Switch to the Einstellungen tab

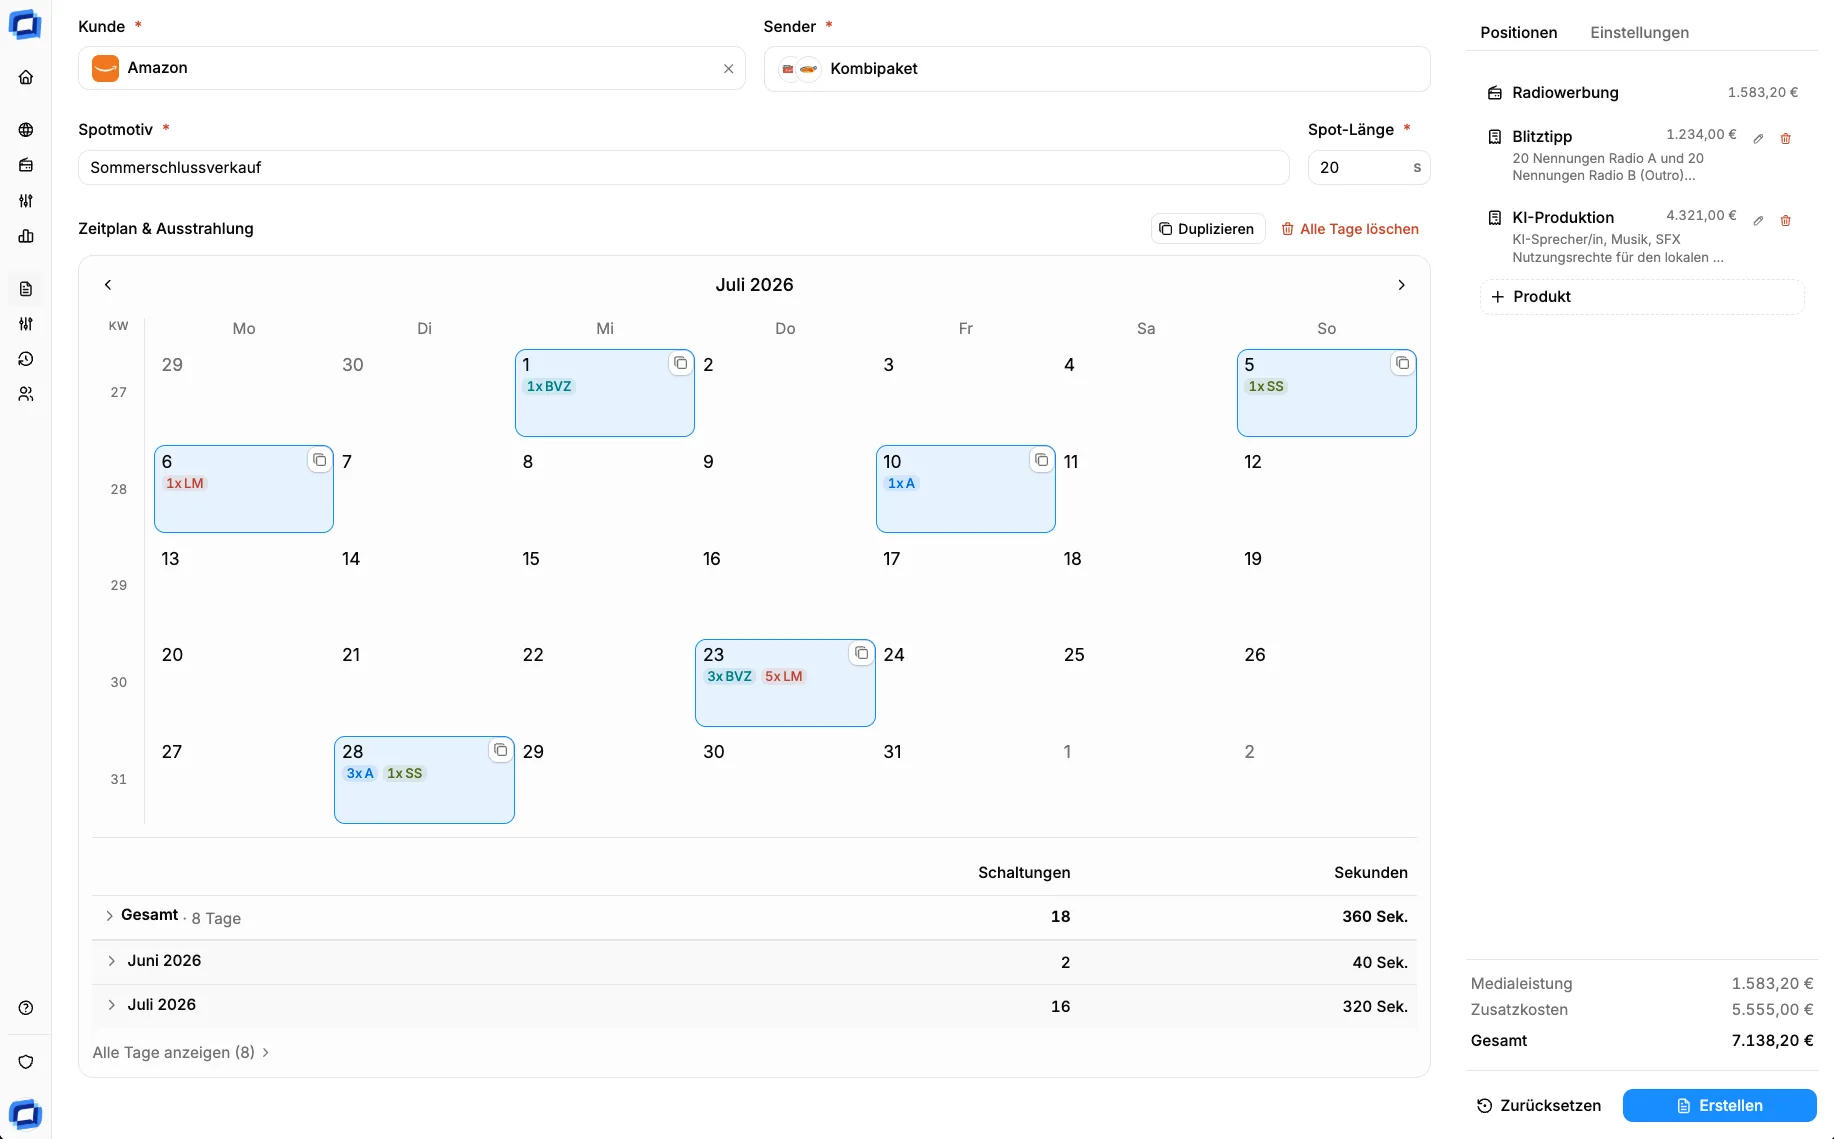(1639, 33)
